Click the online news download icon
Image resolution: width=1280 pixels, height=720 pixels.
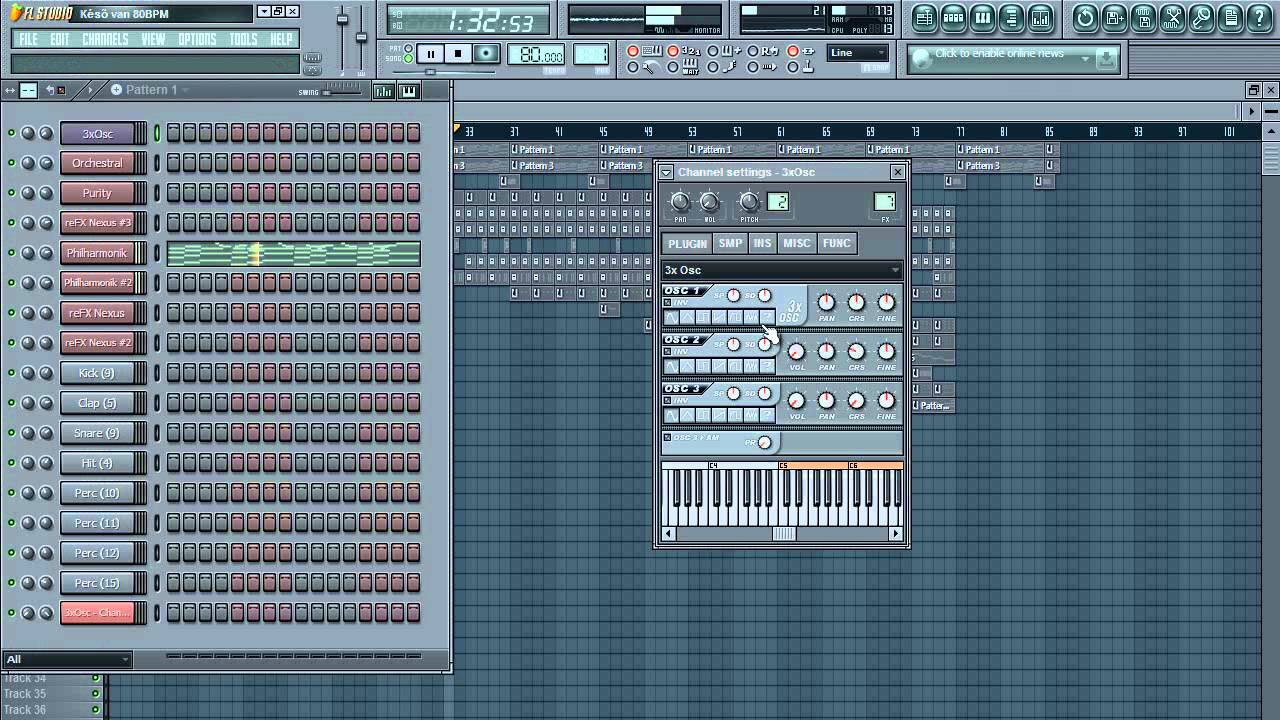1105,59
